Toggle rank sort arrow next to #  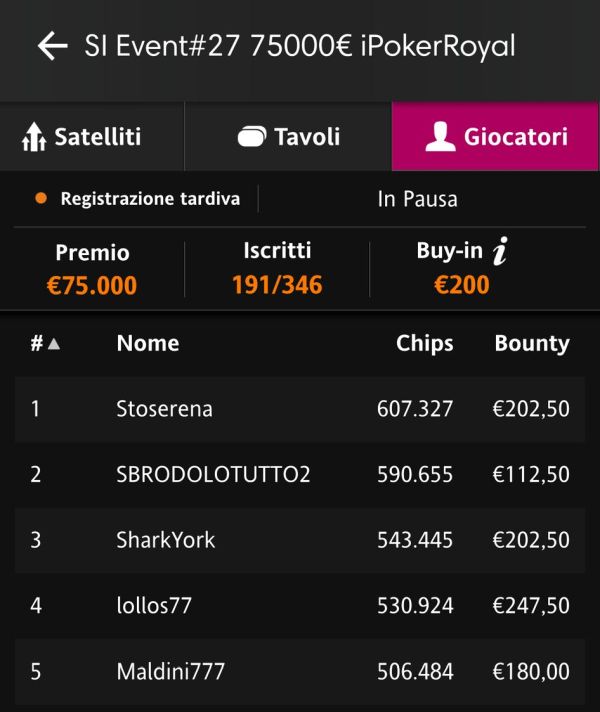click(x=54, y=344)
